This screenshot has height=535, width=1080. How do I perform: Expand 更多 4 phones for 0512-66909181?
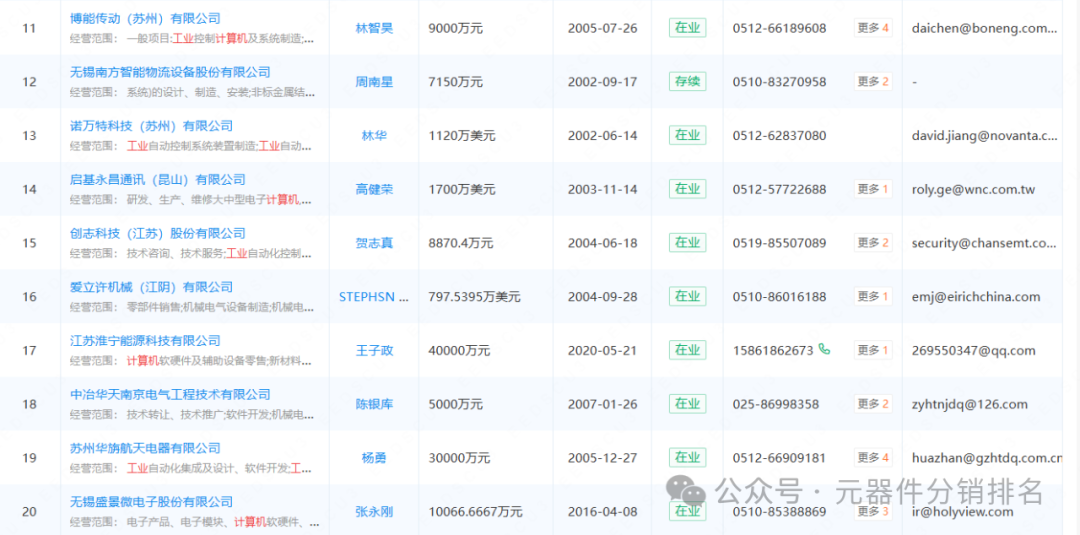(x=873, y=458)
